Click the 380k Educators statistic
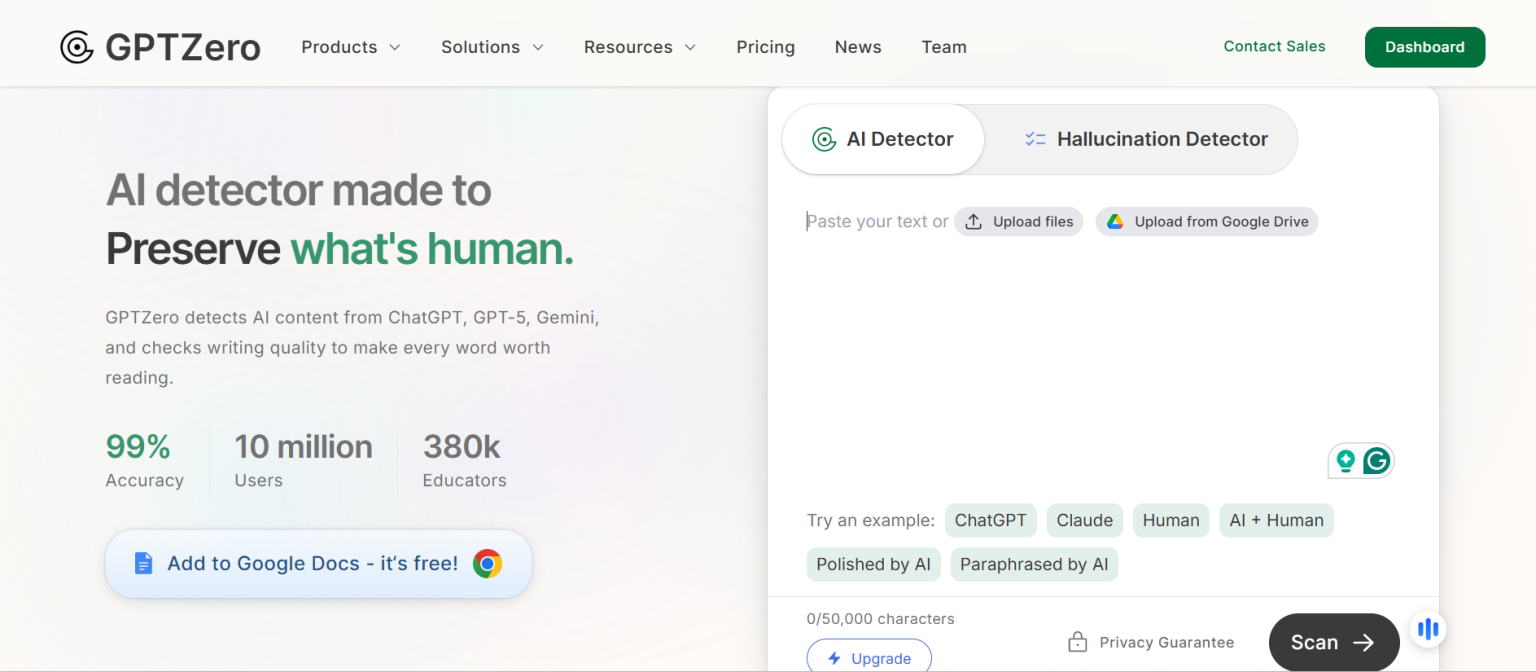1536x672 pixels. 464,460
